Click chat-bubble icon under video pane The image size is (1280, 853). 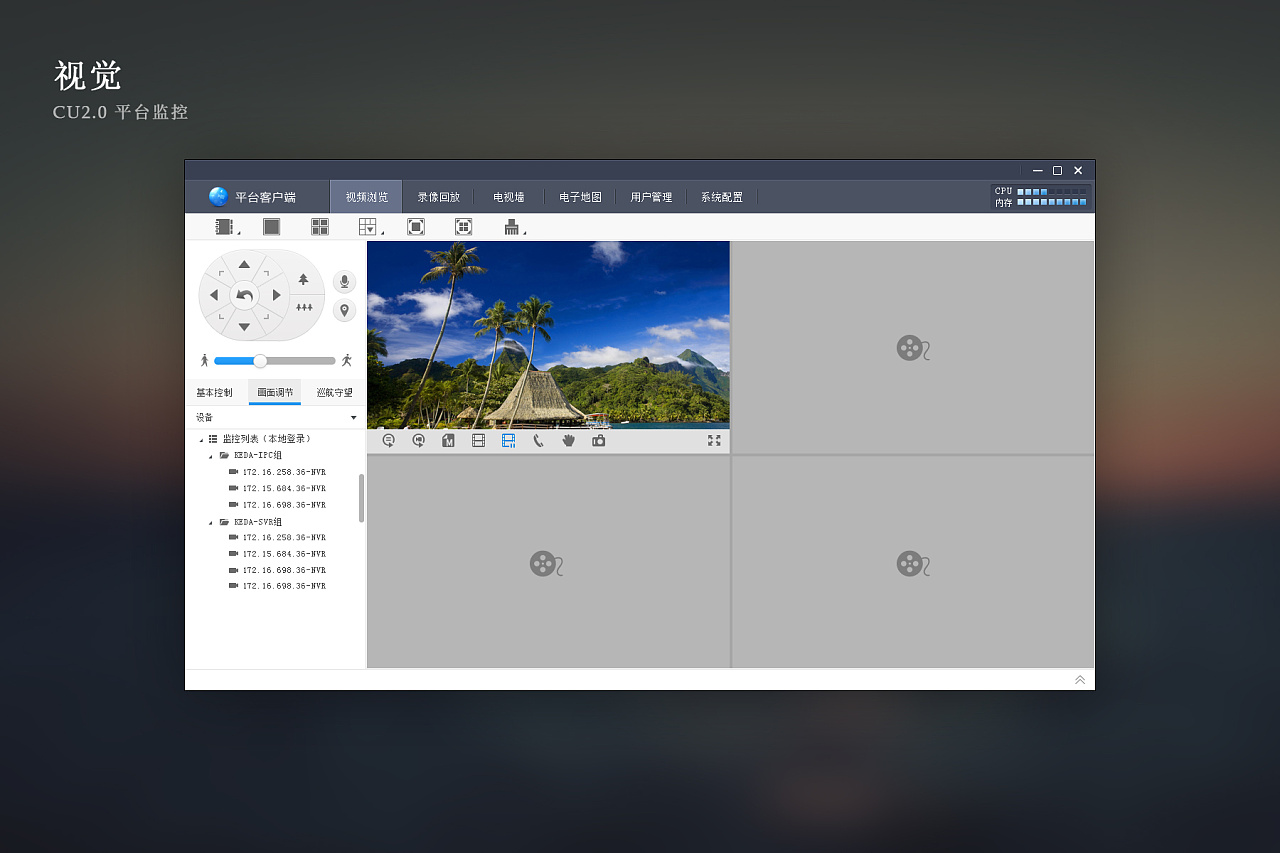389,440
